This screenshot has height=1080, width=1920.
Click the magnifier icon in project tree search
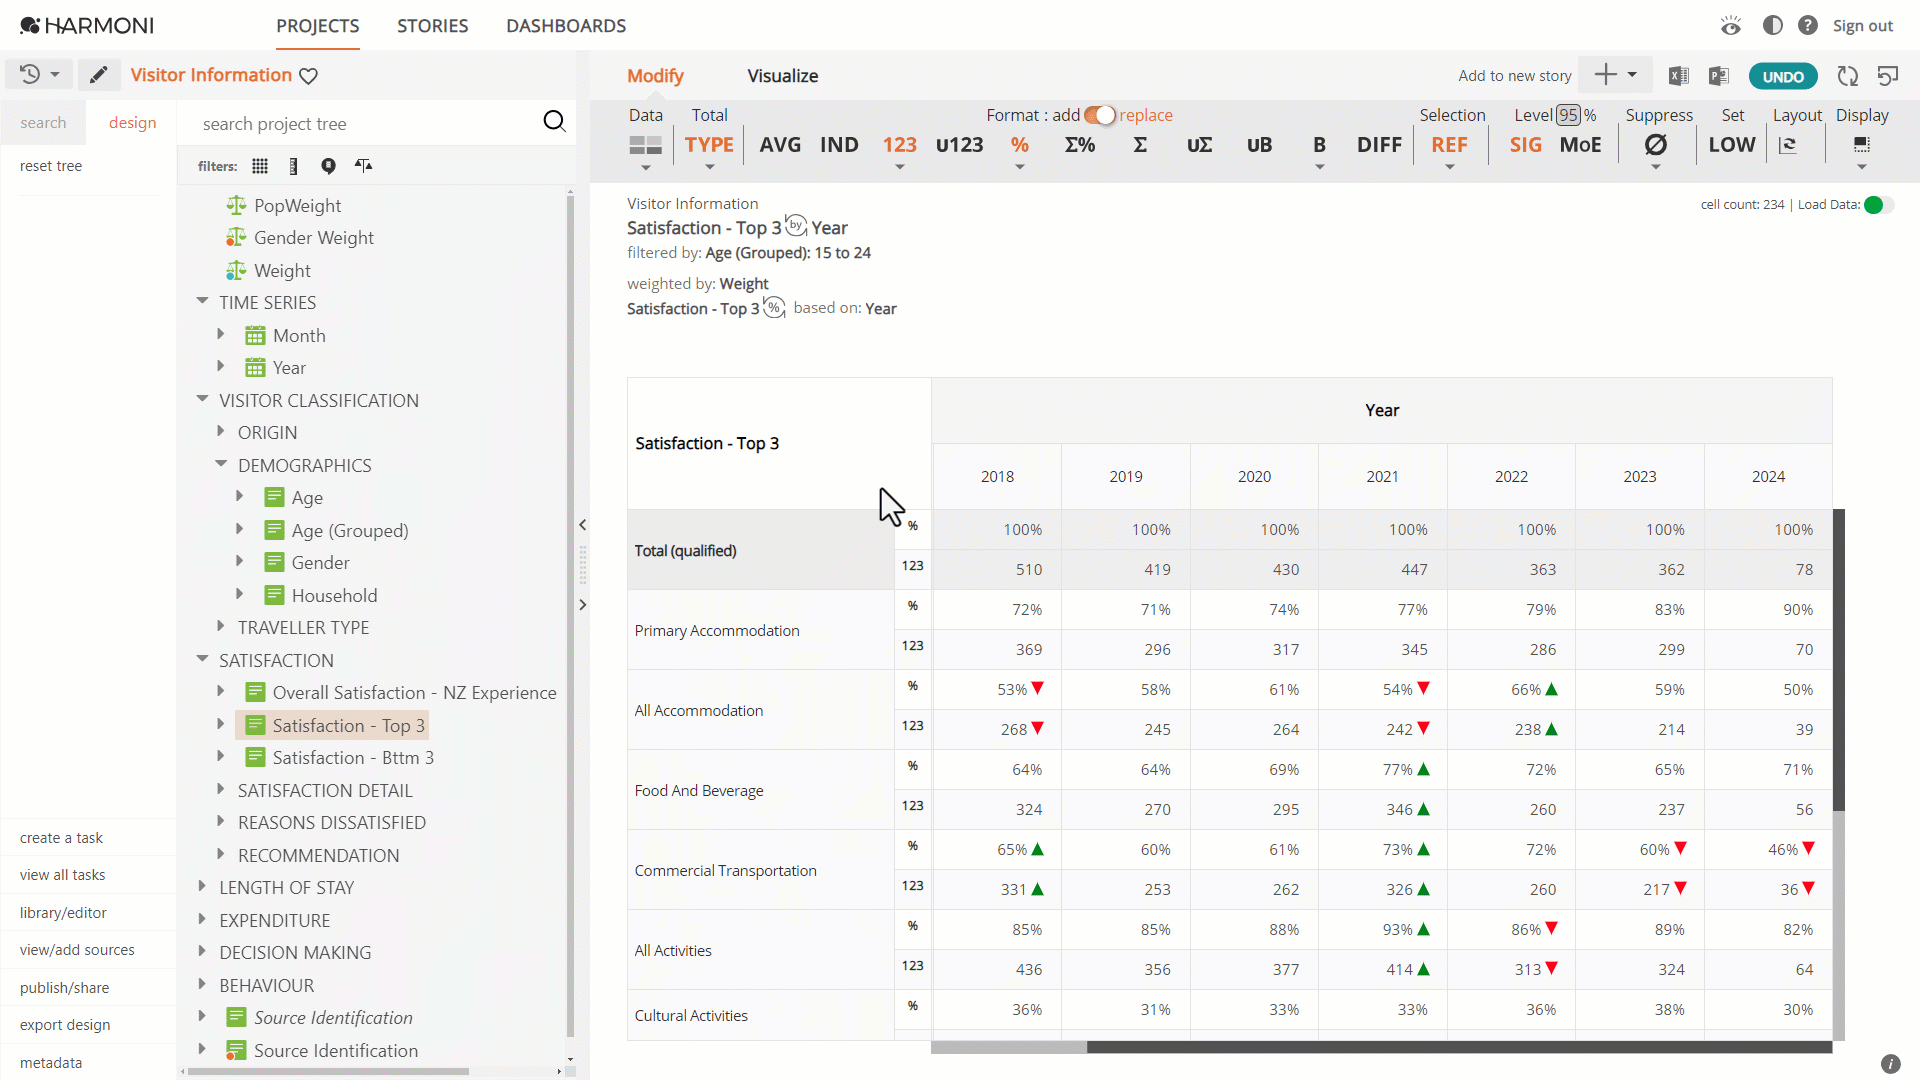point(554,122)
